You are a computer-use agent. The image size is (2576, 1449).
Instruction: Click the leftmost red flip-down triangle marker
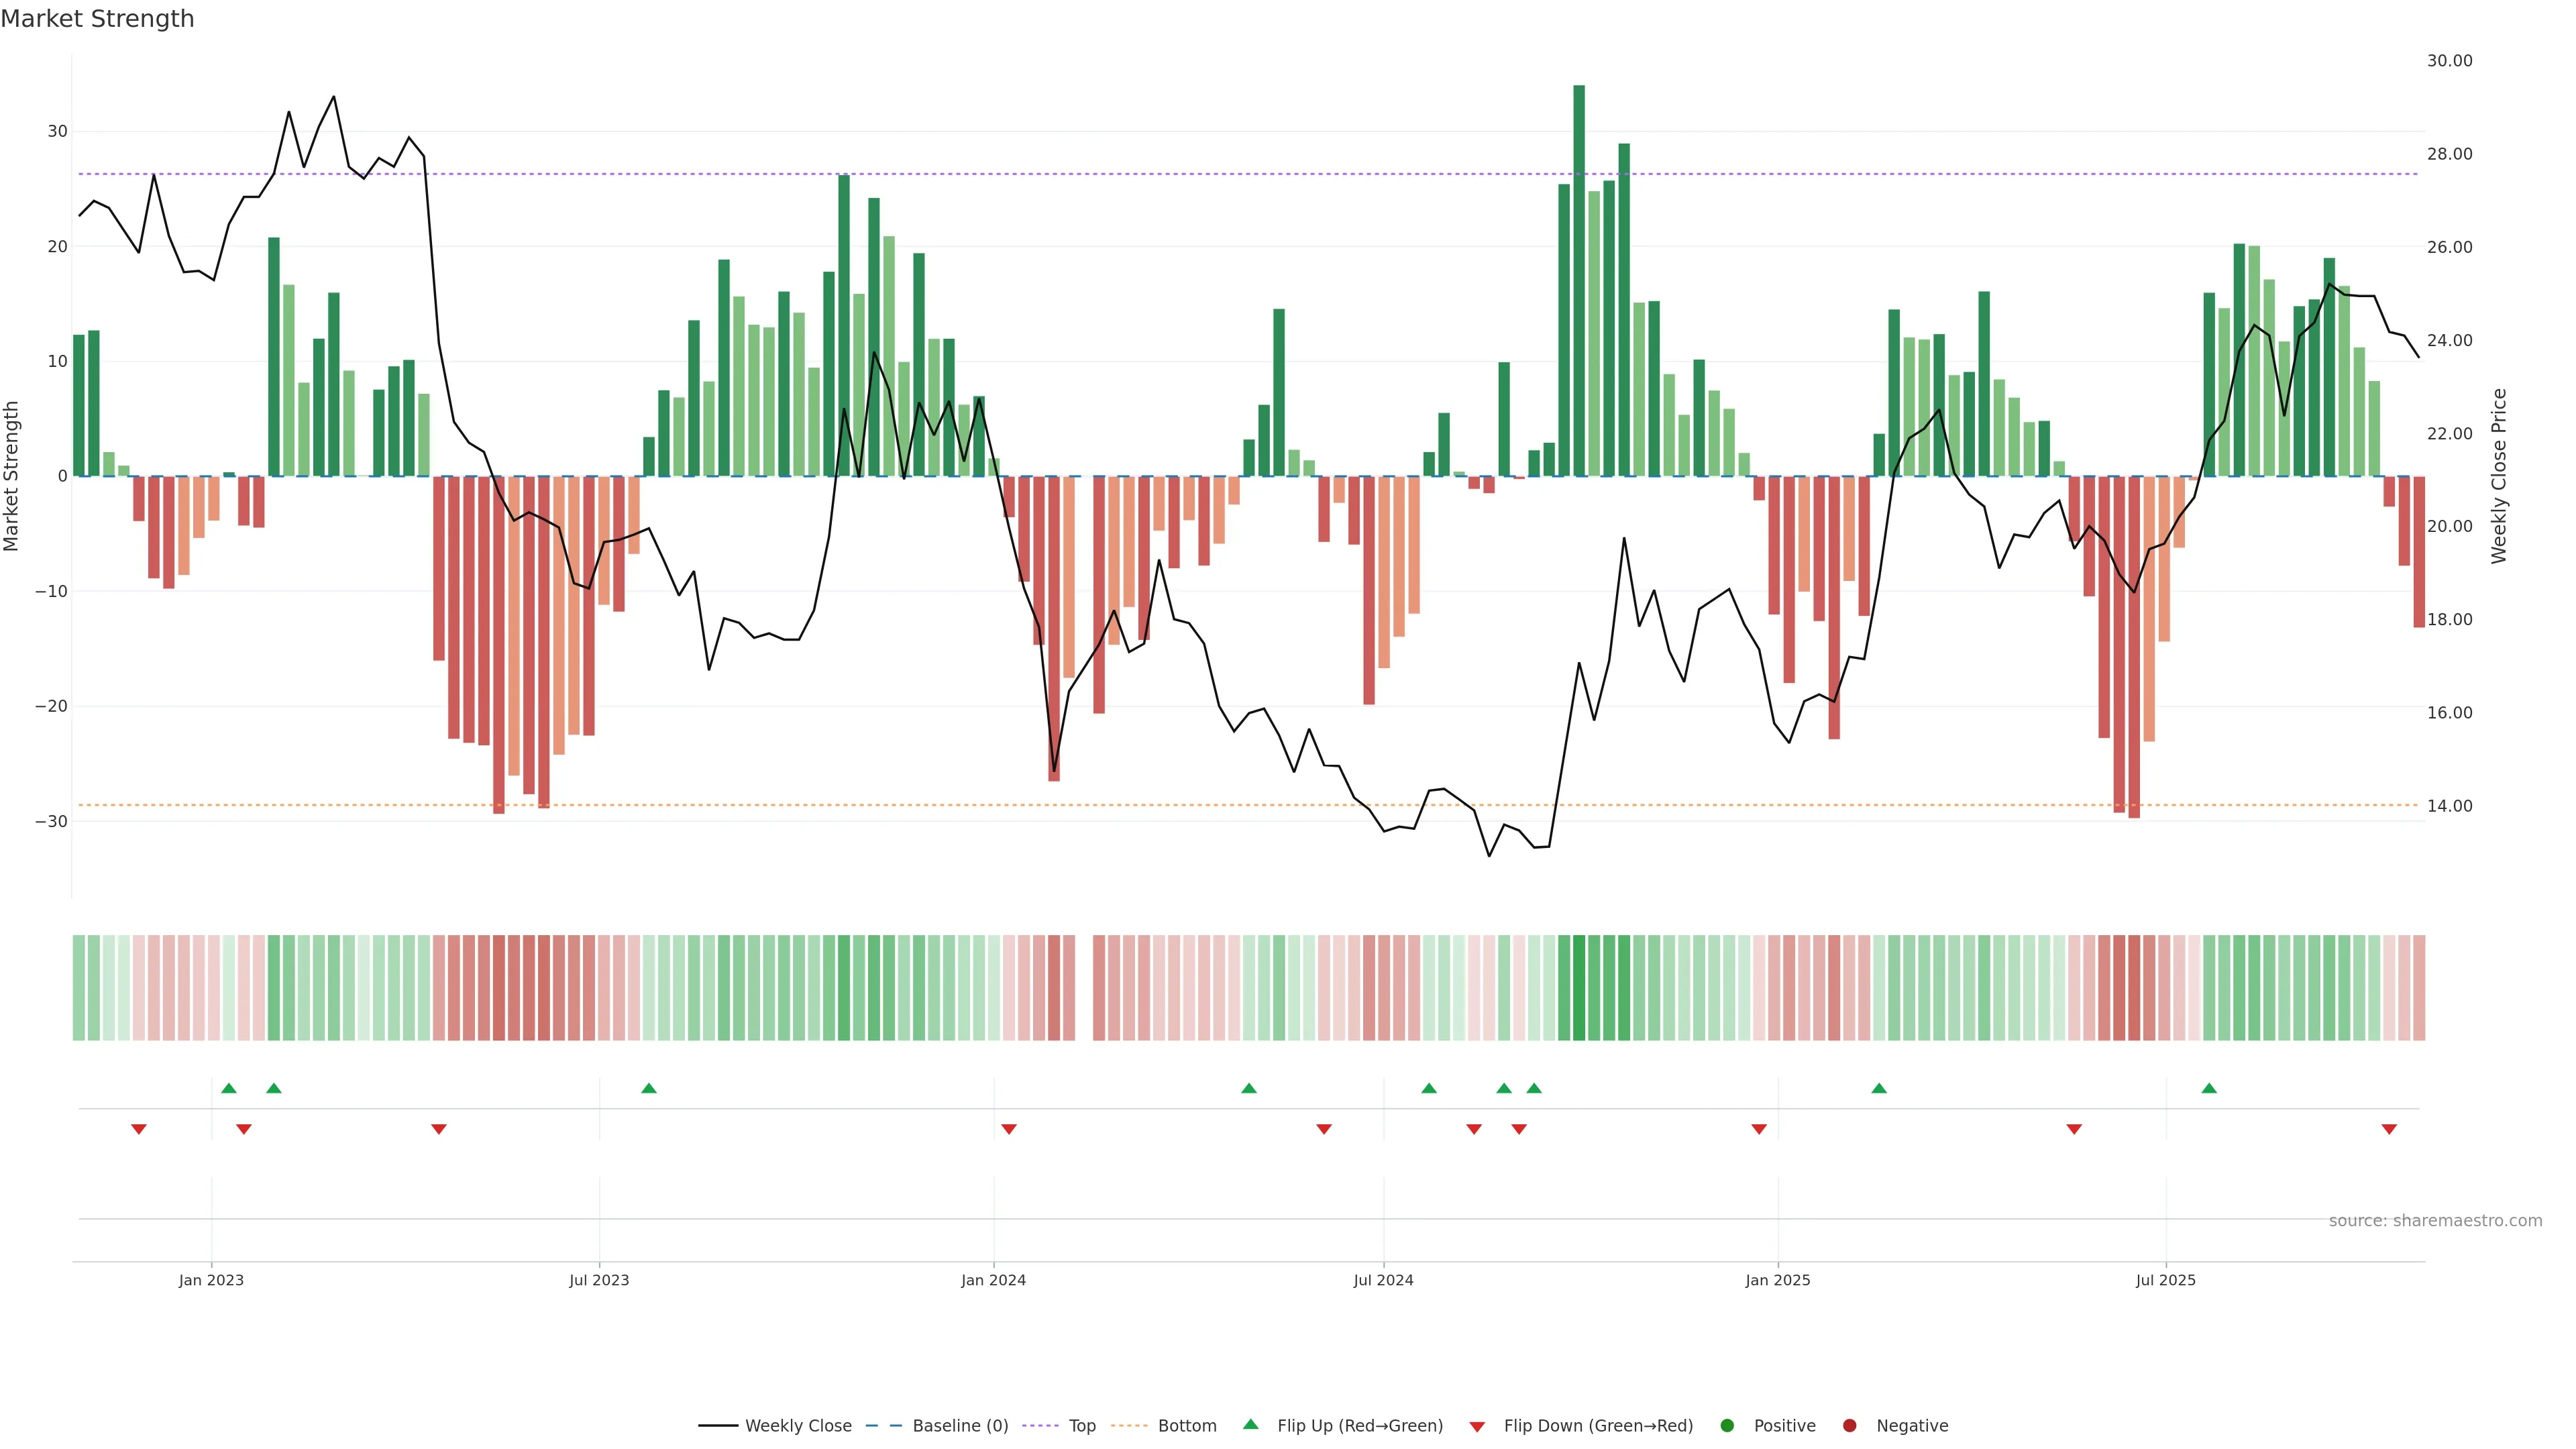point(139,1129)
